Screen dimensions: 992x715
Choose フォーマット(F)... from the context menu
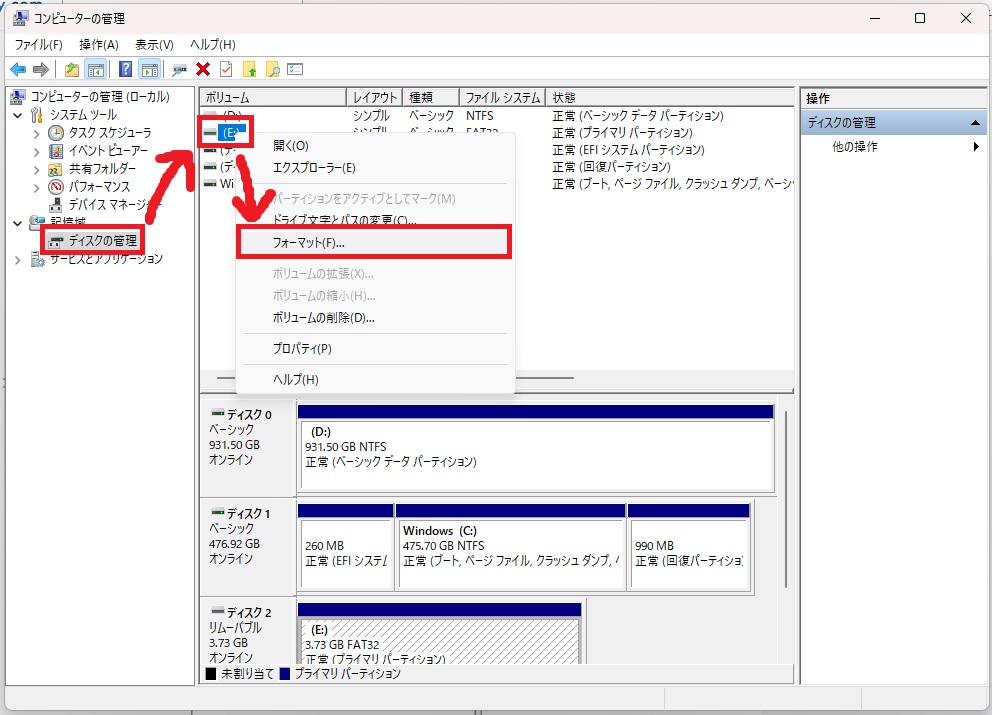309,242
